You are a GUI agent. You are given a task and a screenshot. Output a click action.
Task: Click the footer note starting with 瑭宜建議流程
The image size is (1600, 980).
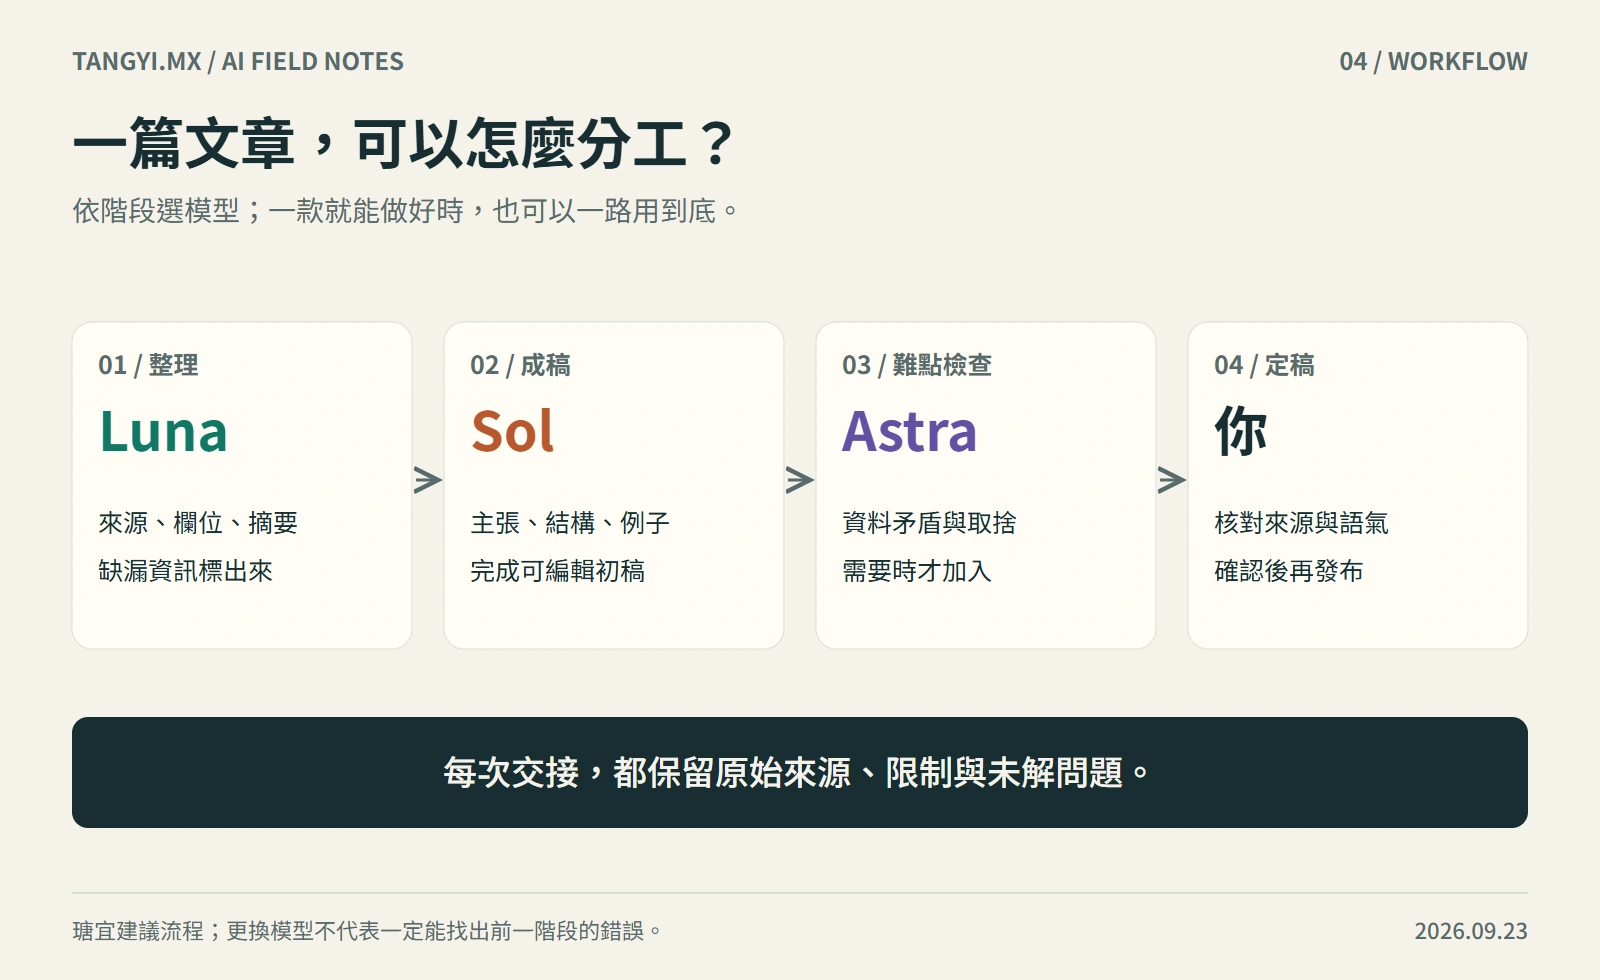coord(367,931)
